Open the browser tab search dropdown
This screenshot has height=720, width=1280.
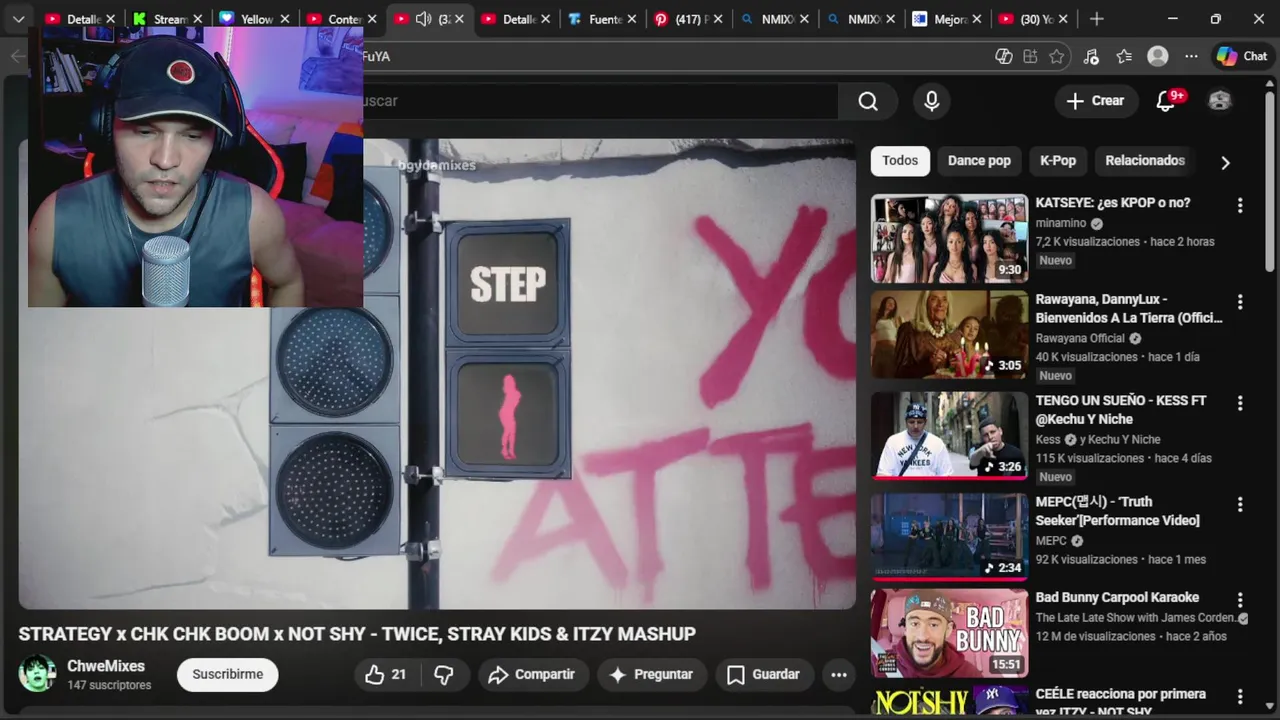click(x=18, y=18)
